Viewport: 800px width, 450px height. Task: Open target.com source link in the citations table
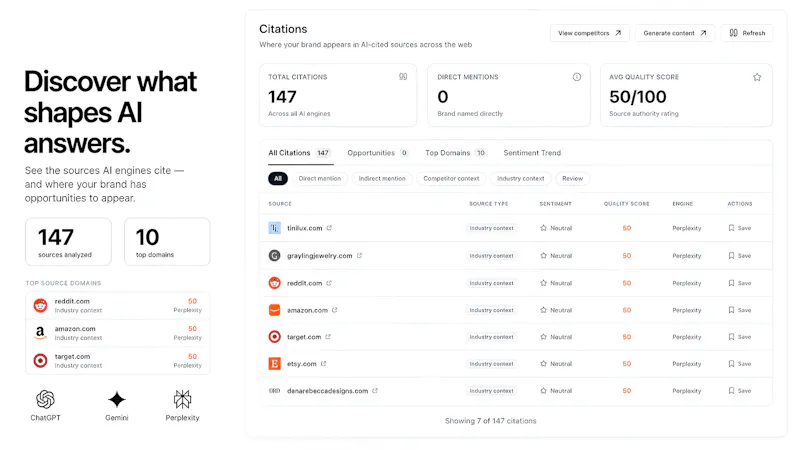[x=304, y=337]
